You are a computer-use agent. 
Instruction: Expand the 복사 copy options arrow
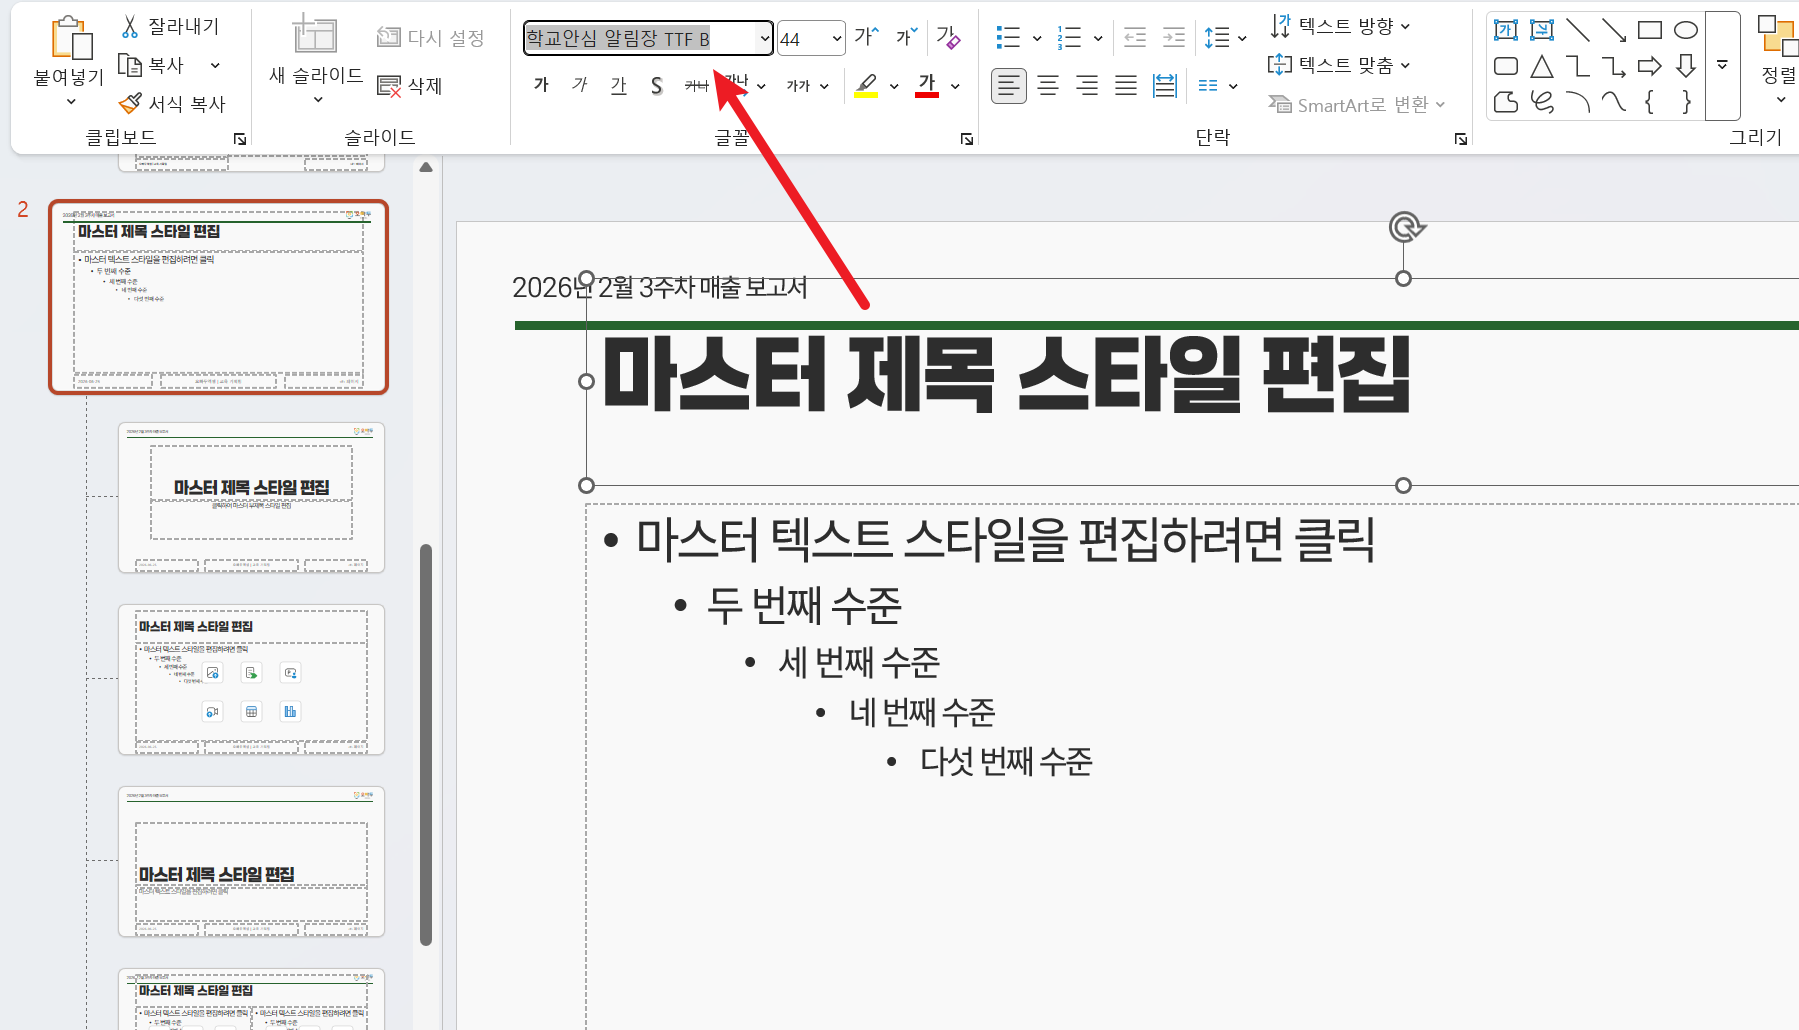pos(215,65)
